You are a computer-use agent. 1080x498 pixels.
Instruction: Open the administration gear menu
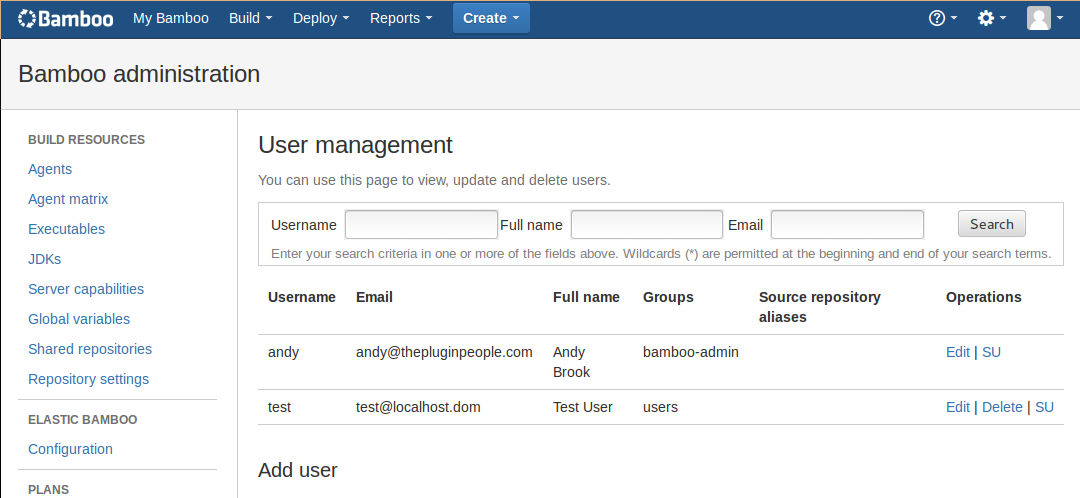click(x=992, y=19)
